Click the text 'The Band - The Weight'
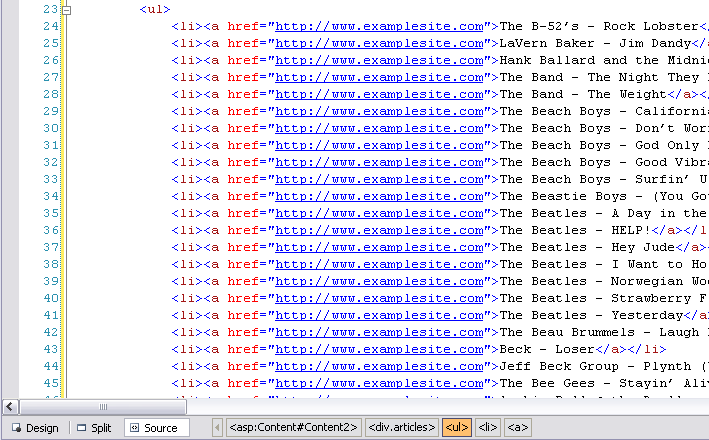709x440 pixels. pos(583,95)
